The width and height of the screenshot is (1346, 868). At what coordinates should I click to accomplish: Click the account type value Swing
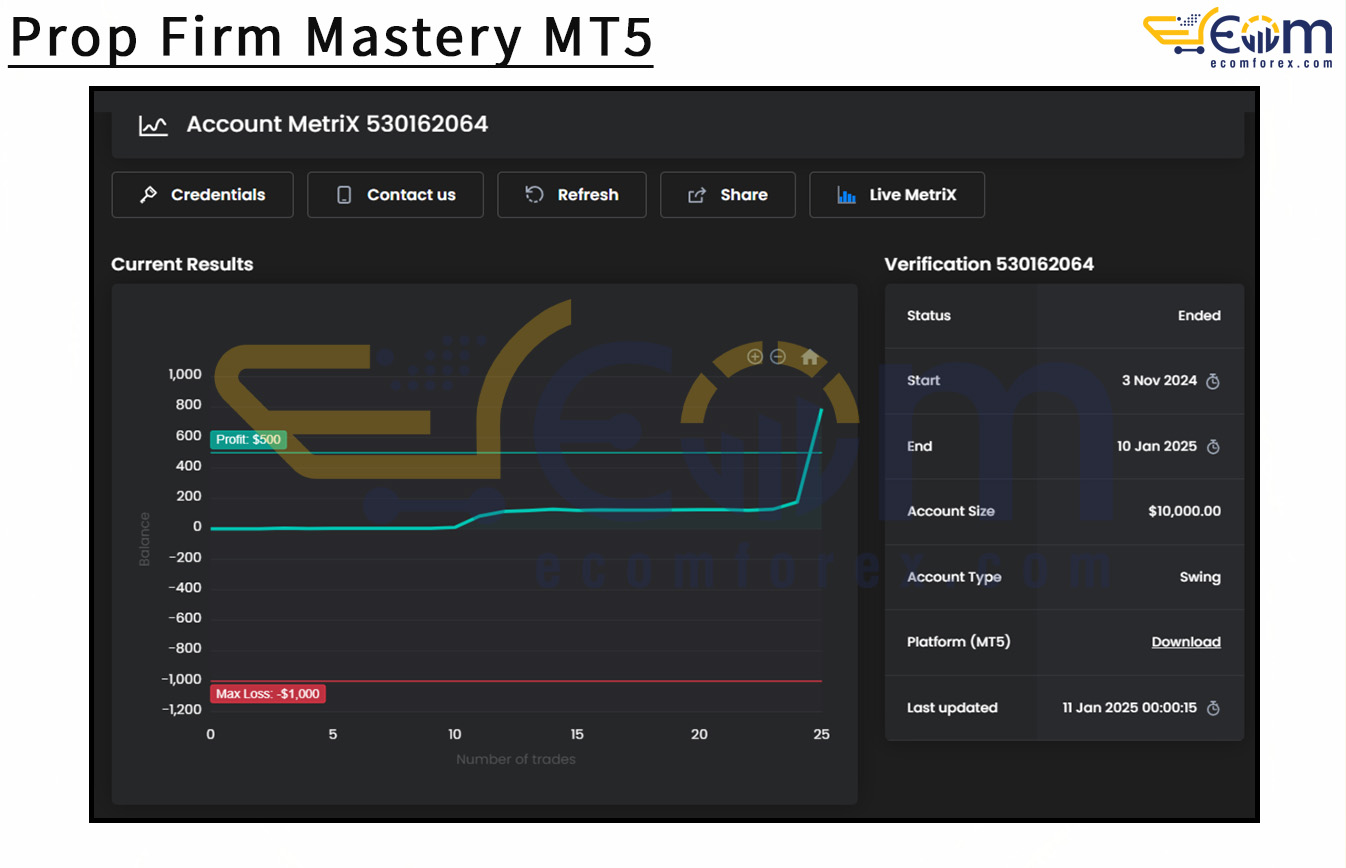1200,577
